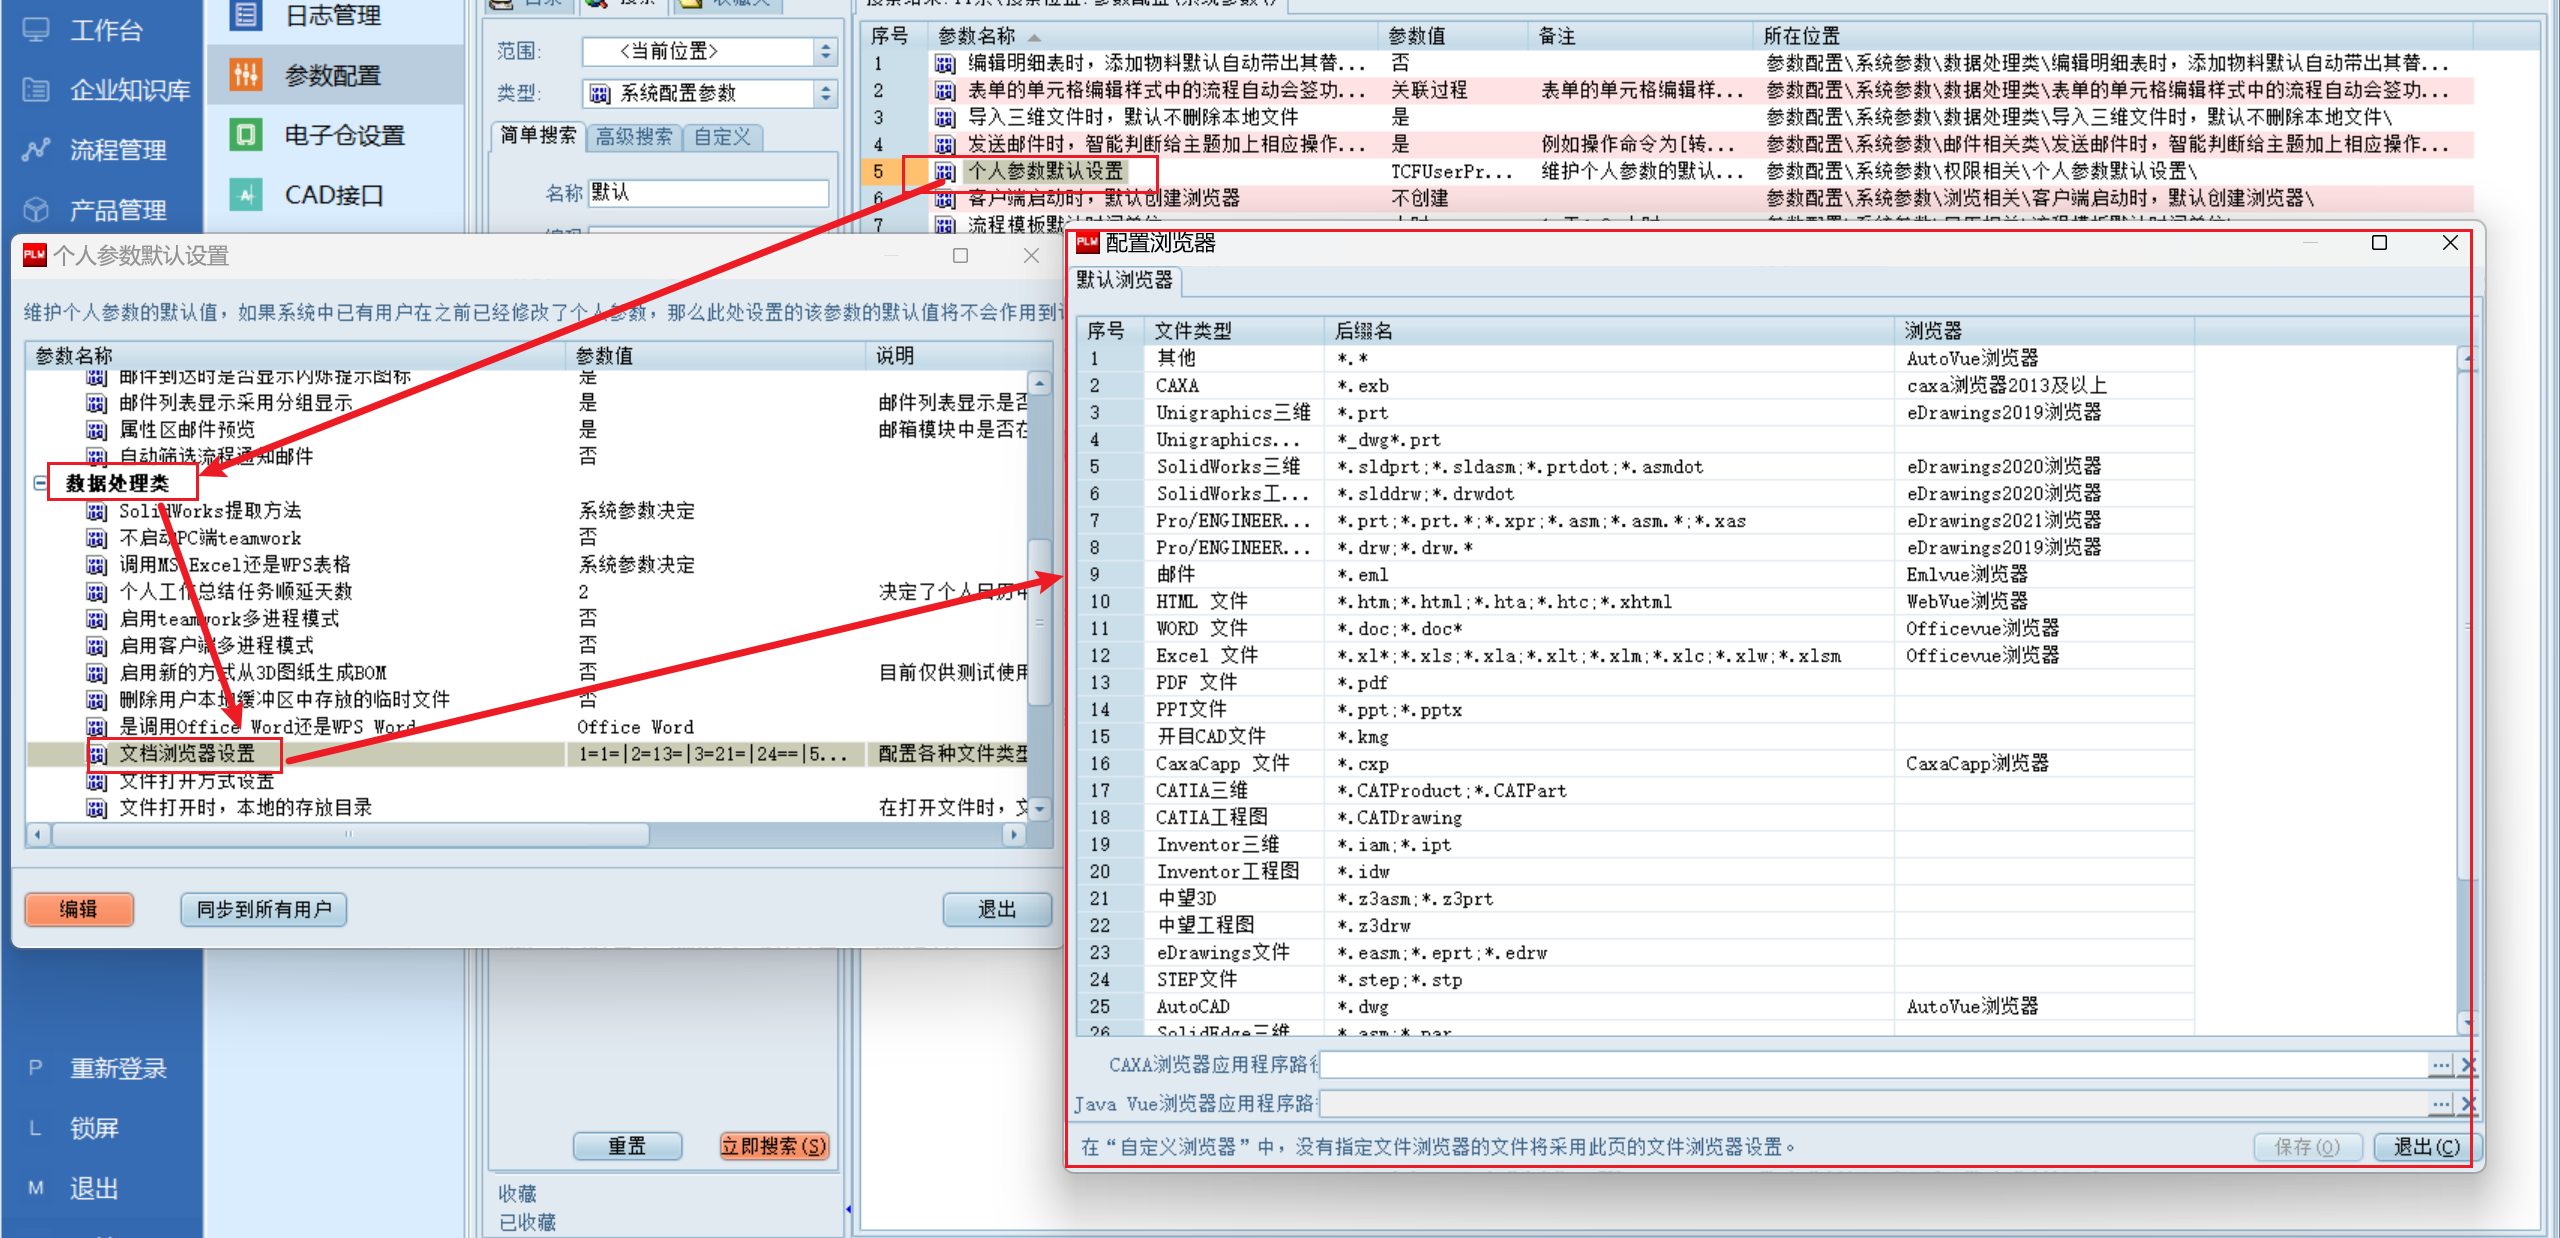Open the 企业知识库 icon
The height and width of the screenshot is (1238, 2560).
pos(36,90)
